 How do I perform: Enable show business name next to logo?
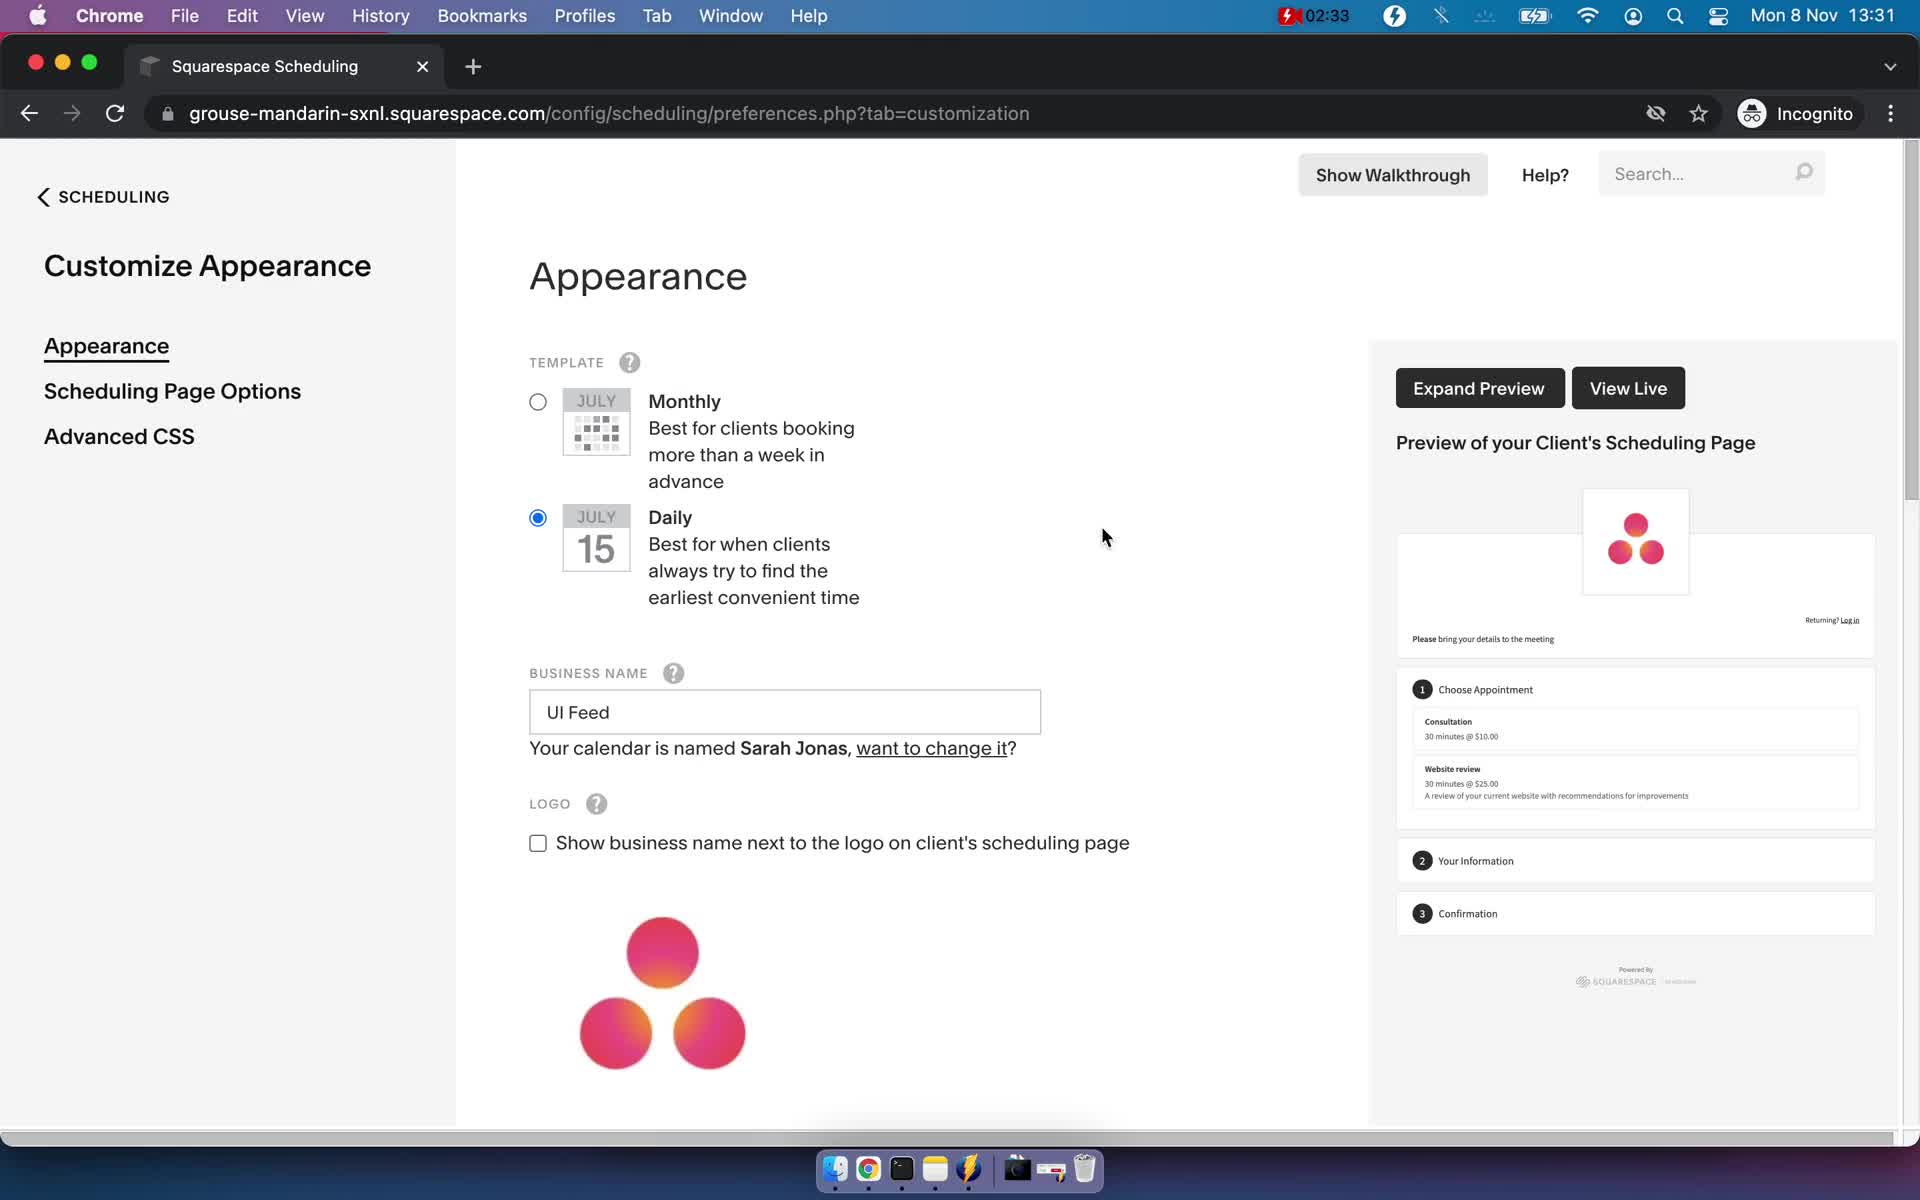tap(538, 843)
